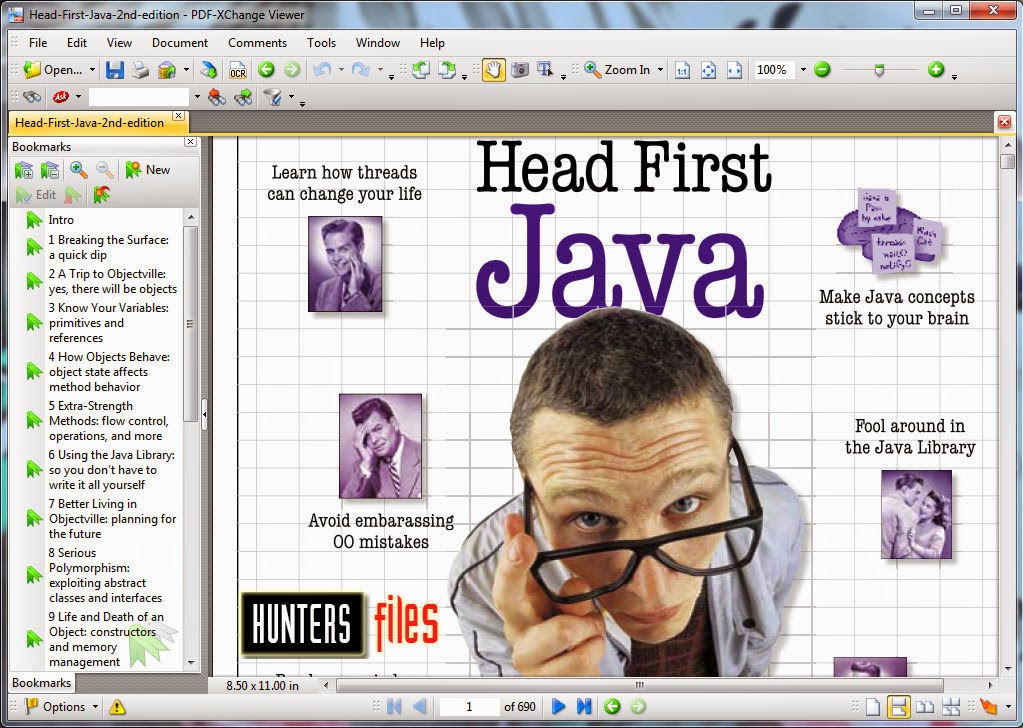Viewport: 1023px width, 728px height.
Task: Set zoom to Actual Size 1:1
Action: pos(682,70)
